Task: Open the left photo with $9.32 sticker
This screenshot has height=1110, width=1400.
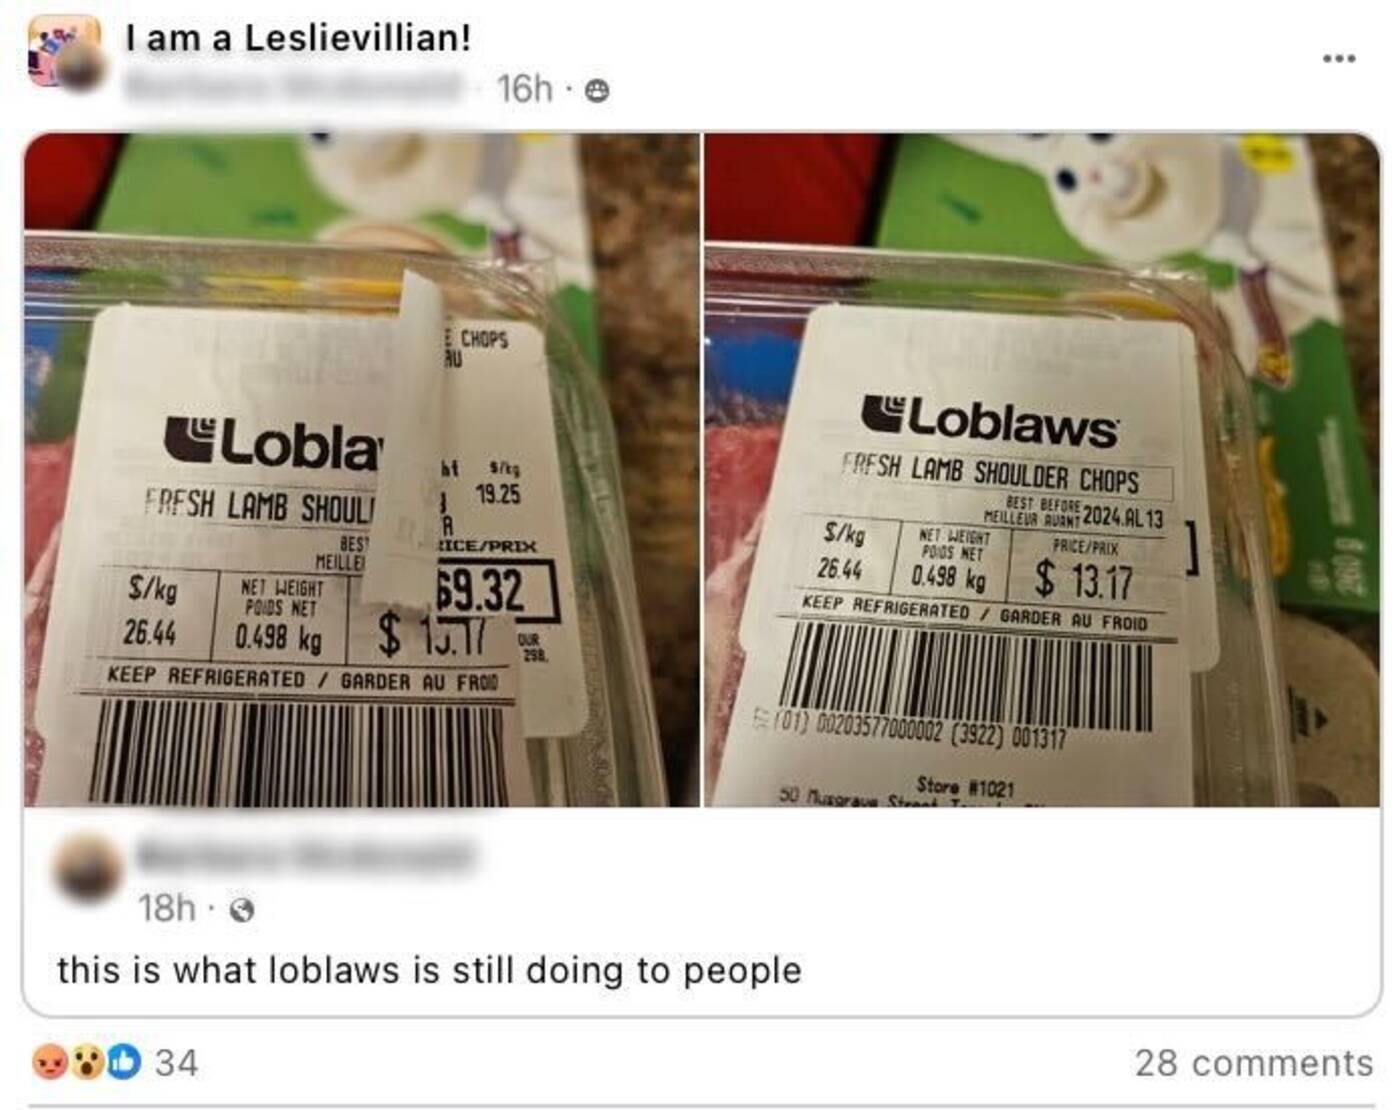Action: point(362,470)
